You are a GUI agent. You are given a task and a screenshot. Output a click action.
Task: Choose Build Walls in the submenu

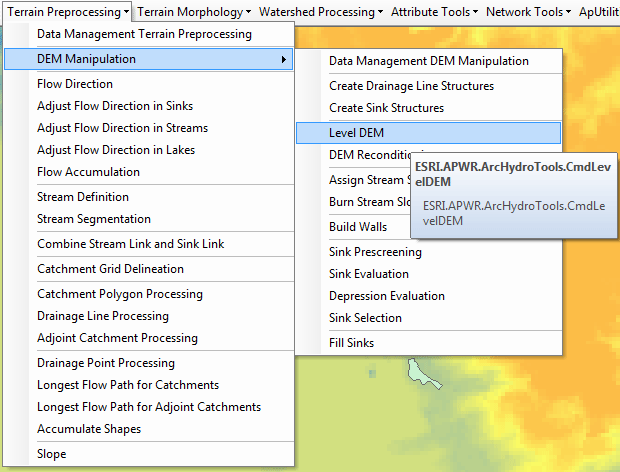[x=358, y=227]
